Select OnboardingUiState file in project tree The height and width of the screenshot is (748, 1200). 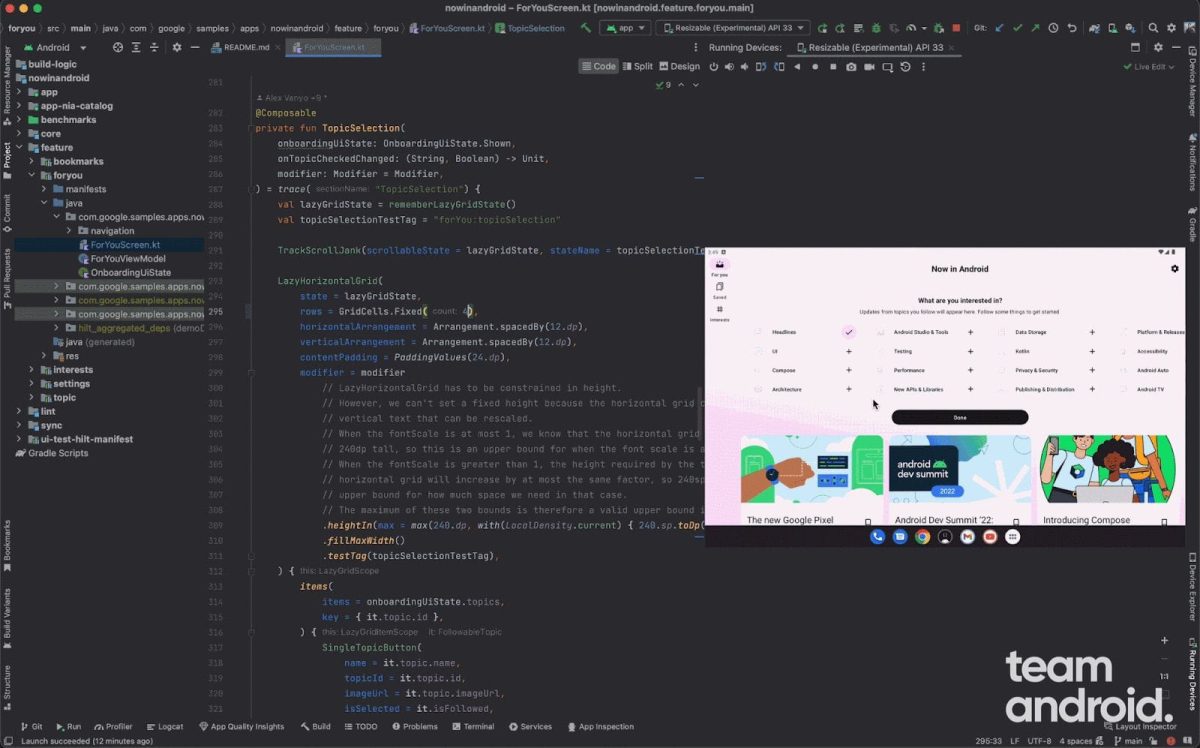(x=124, y=272)
